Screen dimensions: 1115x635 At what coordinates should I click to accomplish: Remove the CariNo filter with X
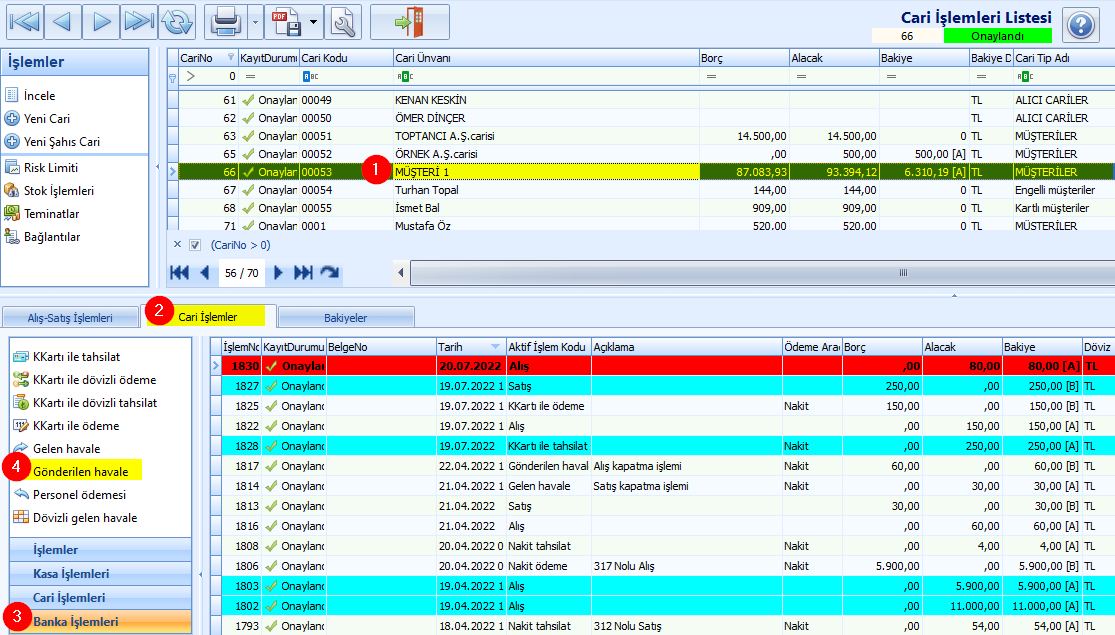[x=178, y=245]
